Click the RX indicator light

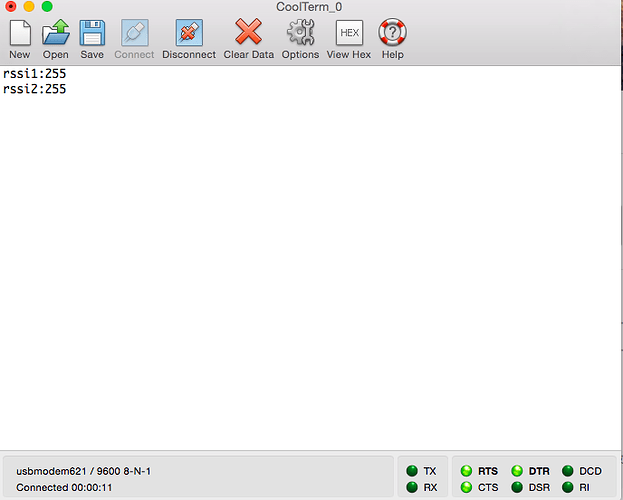tap(412, 487)
